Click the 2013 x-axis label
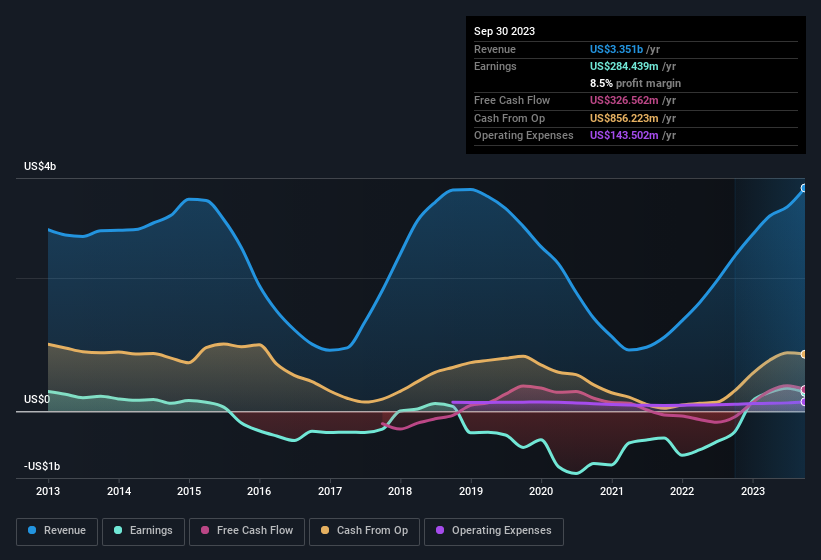This screenshot has height=560, width=821. click(48, 491)
